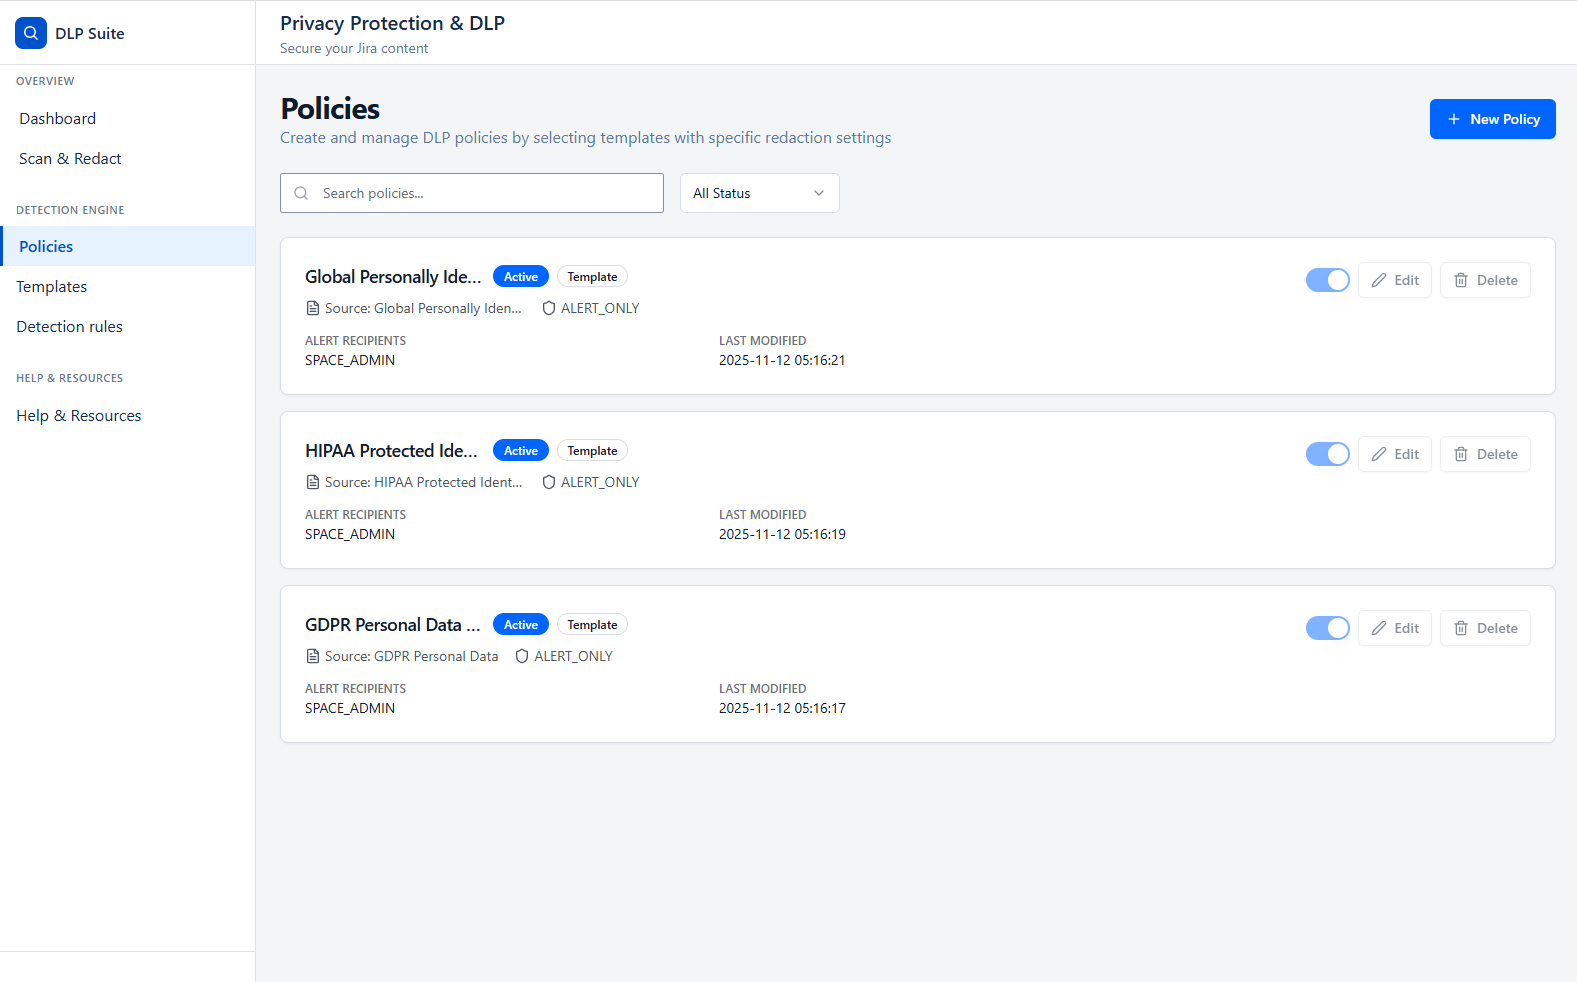Navigate to Detection rules
Image resolution: width=1577 pixels, height=982 pixels.
70,327
